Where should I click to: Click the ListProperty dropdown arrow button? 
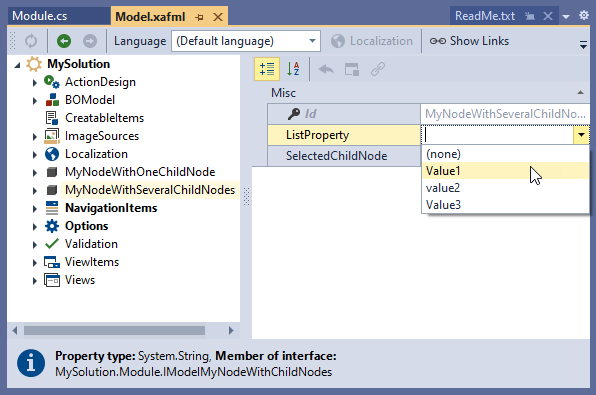581,135
